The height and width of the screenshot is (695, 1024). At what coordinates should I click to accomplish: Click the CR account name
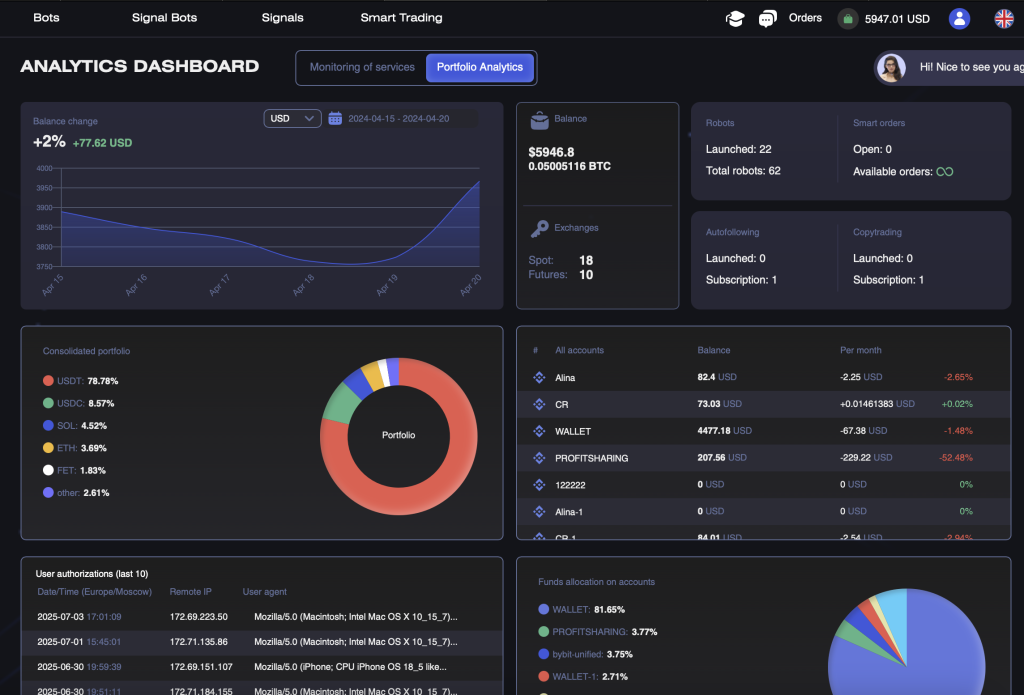click(562, 405)
